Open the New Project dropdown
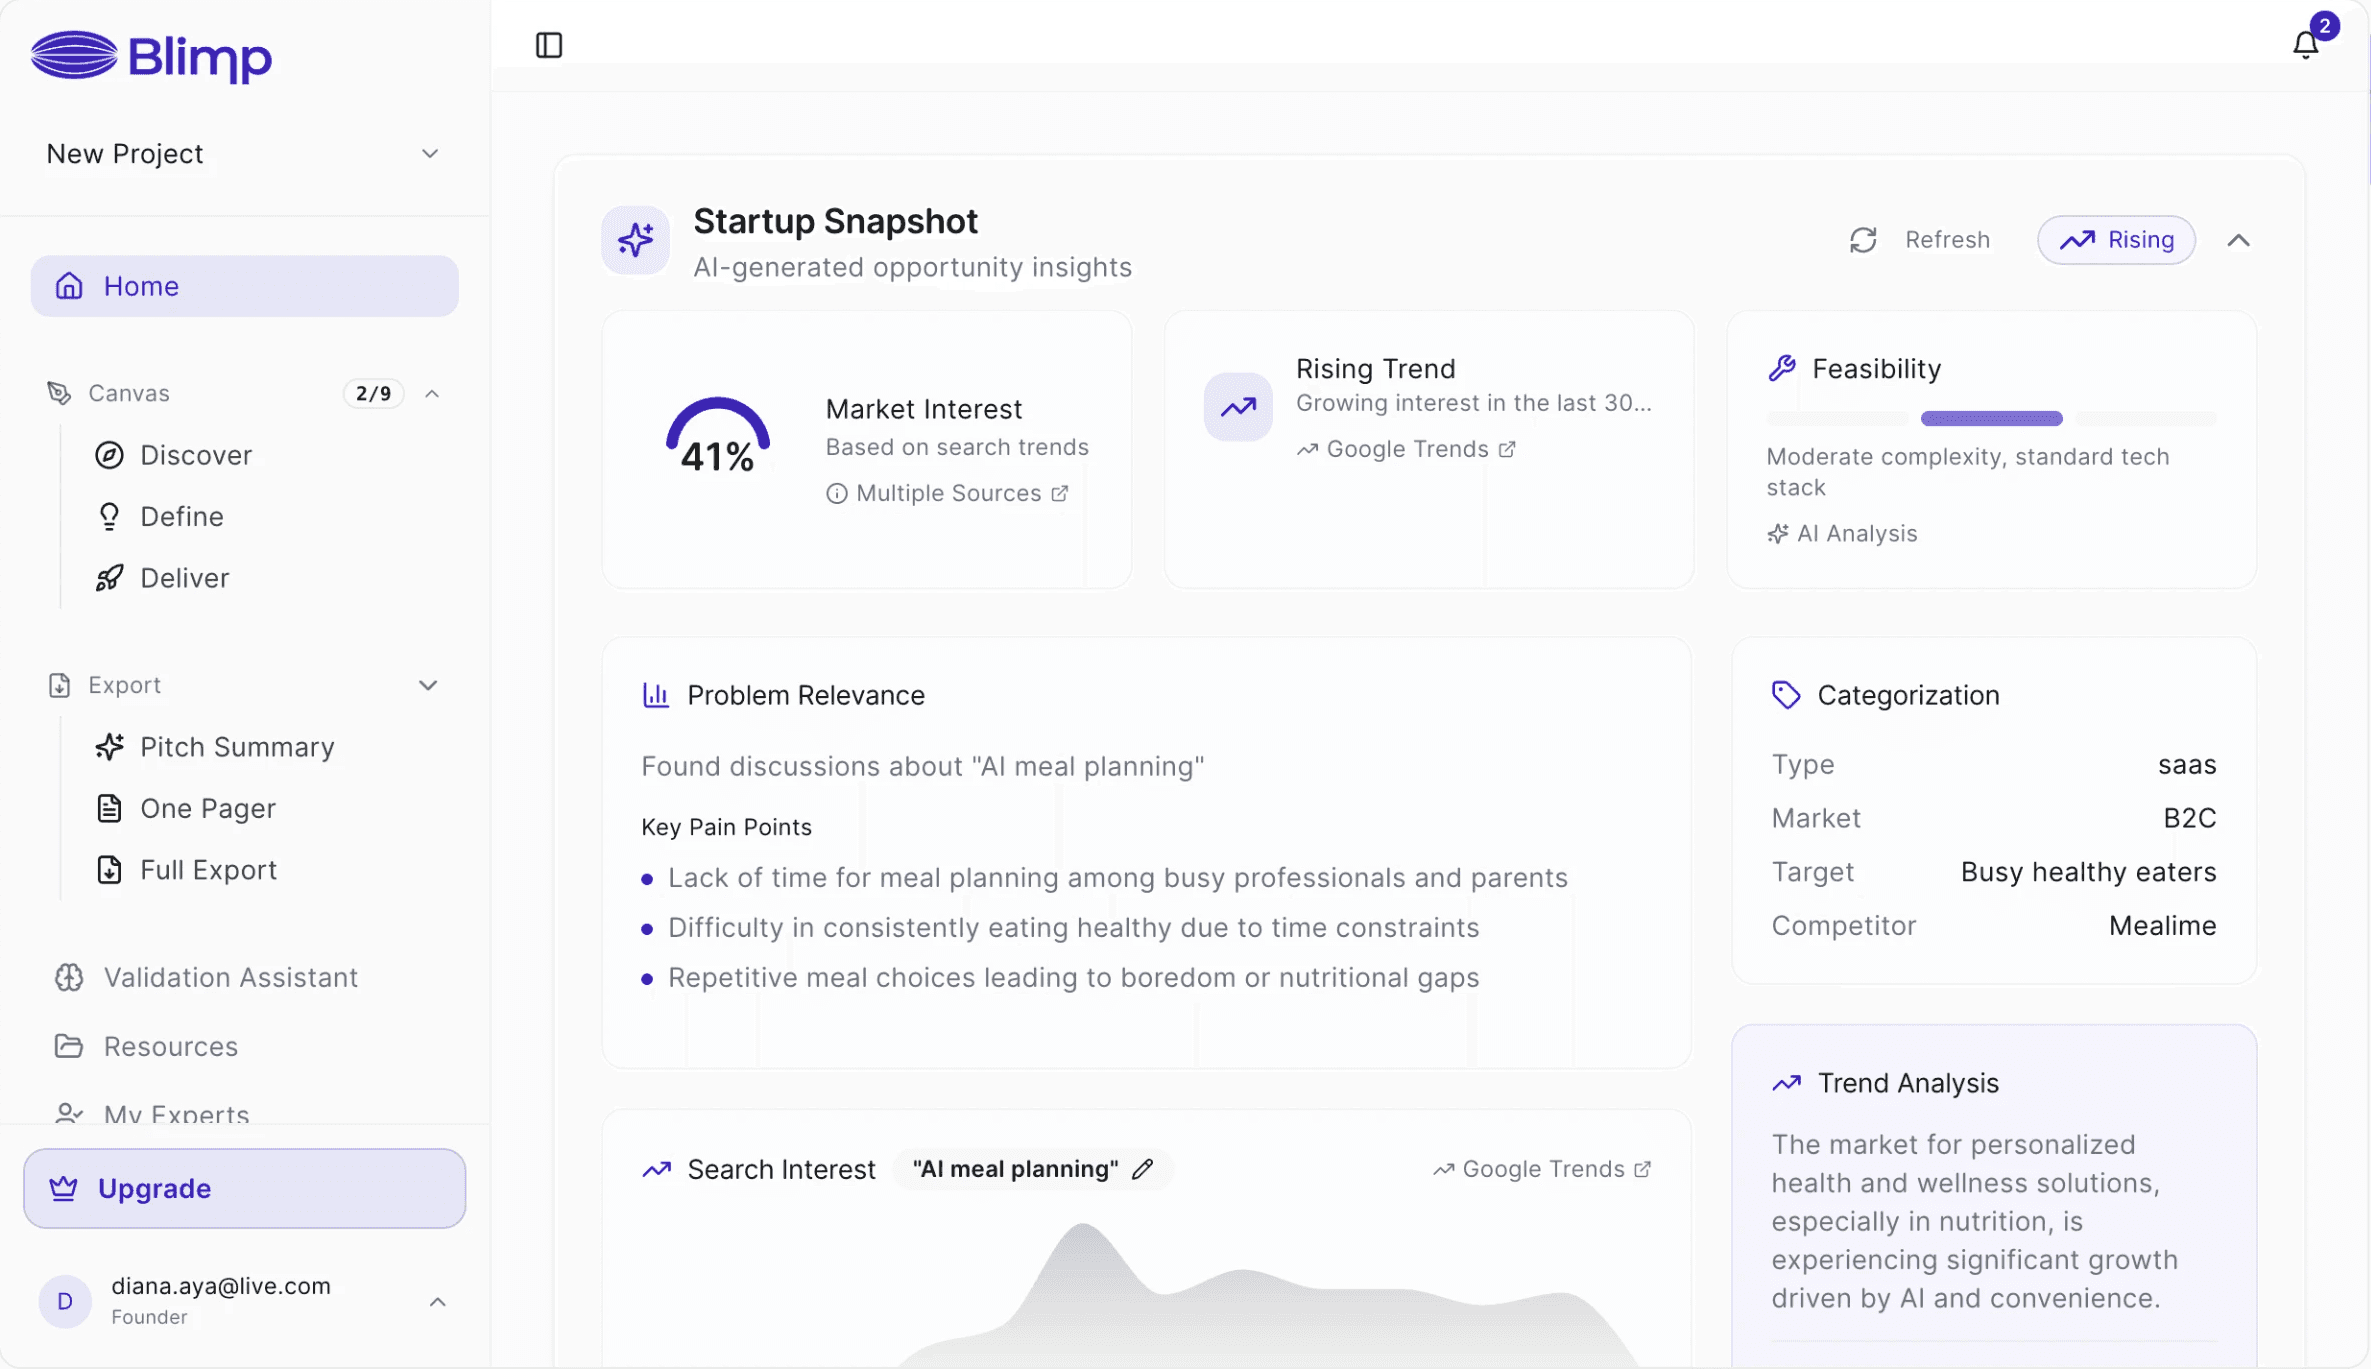 point(243,154)
